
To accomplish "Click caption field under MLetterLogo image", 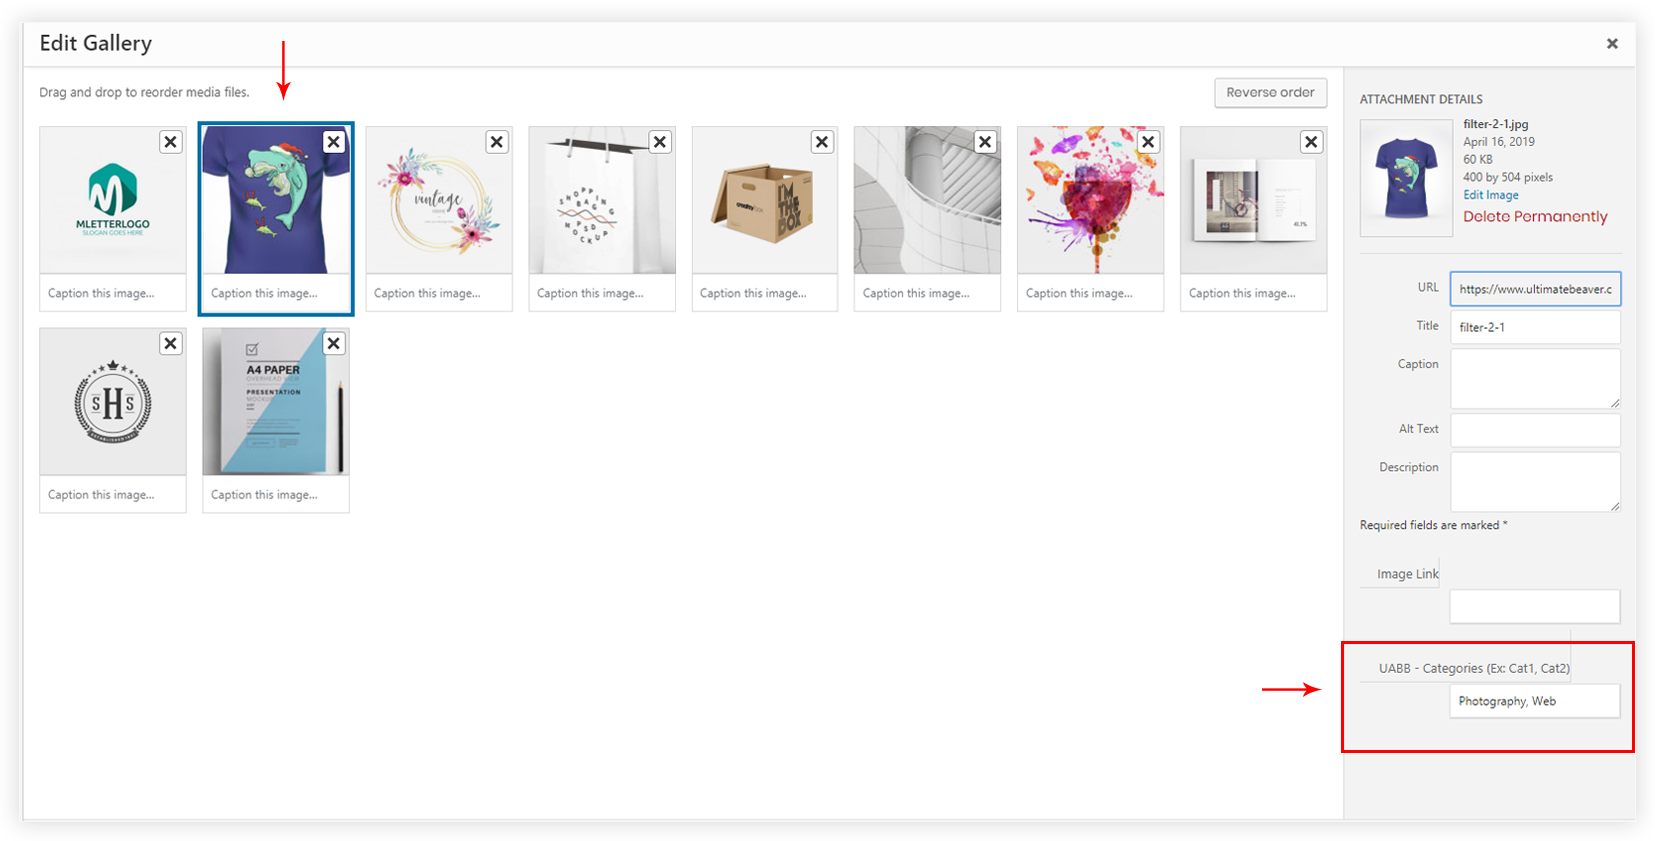I will click(x=113, y=293).
